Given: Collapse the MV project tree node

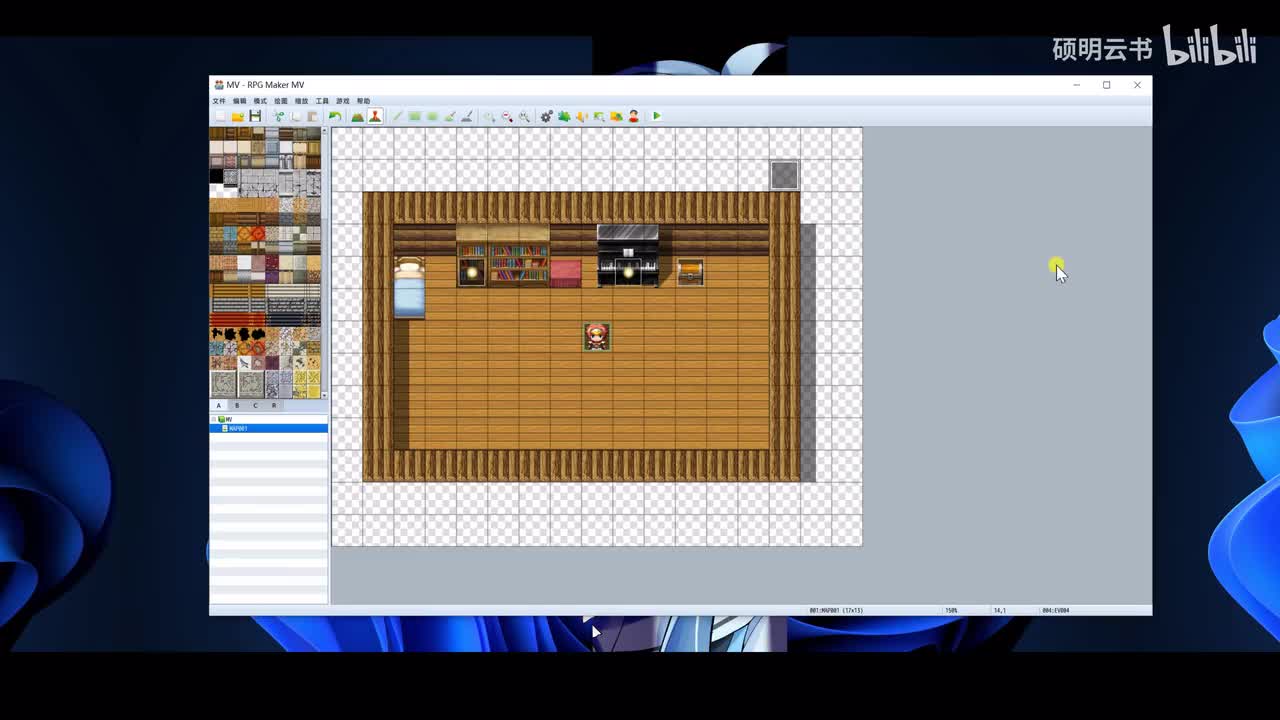Looking at the screenshot, I should tap(213, 419).
